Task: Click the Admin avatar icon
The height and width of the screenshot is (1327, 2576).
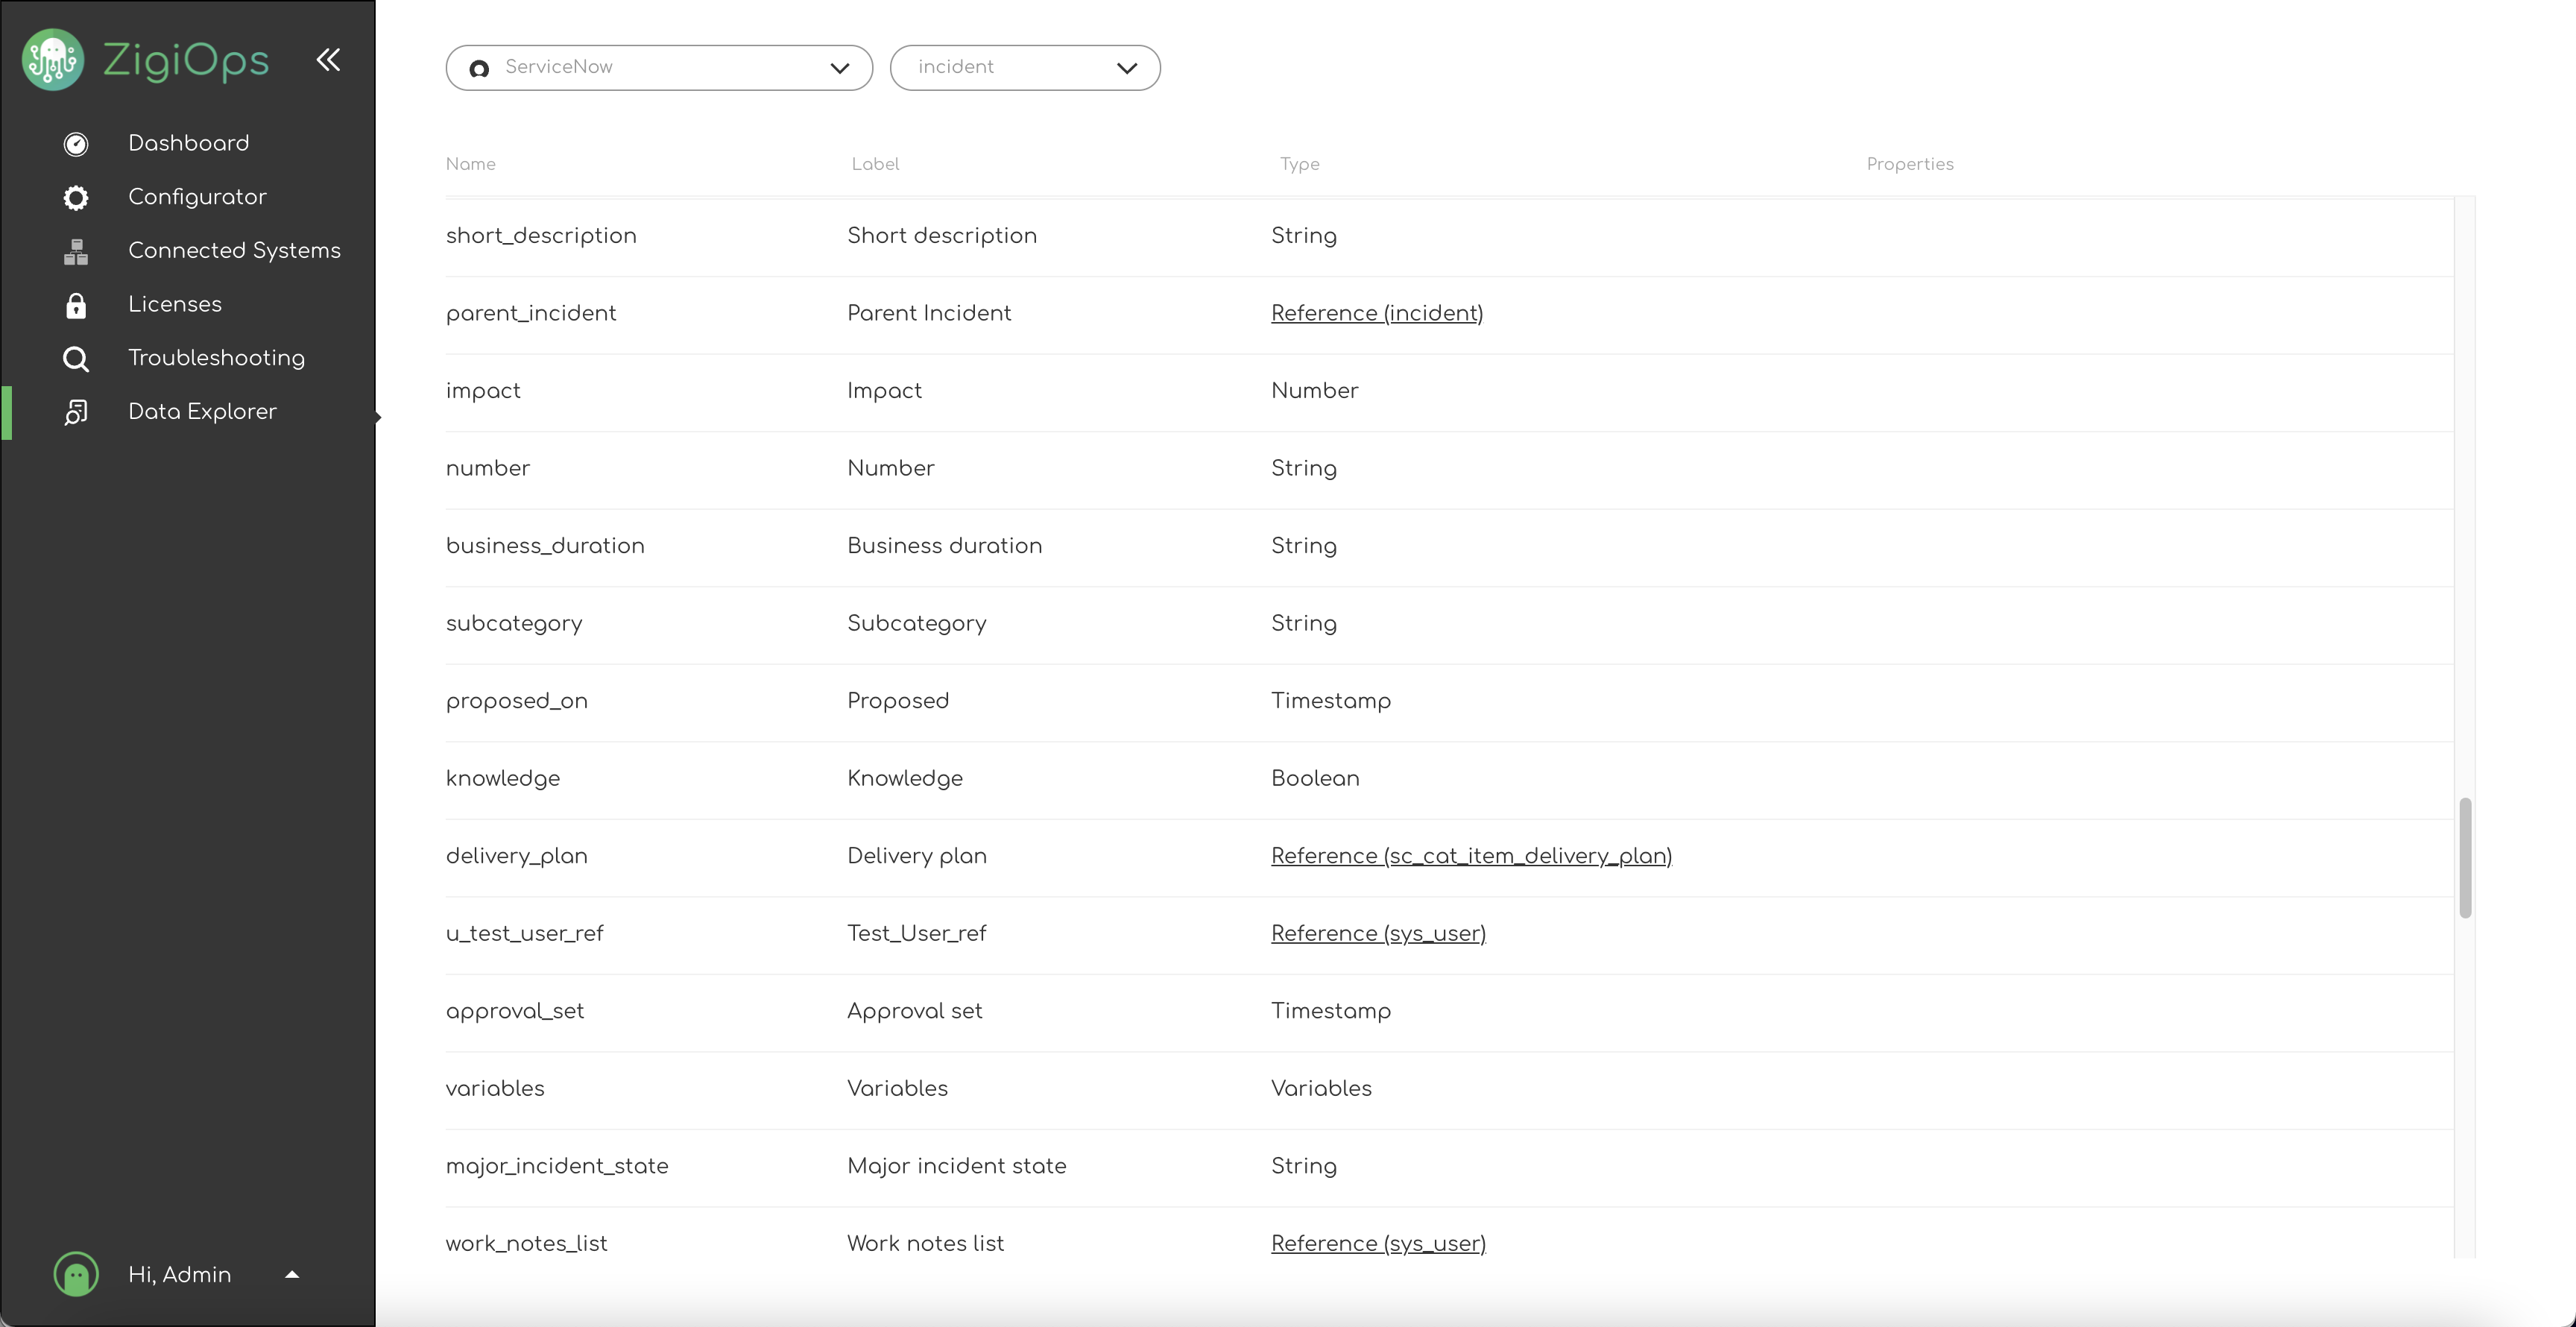Action: click(76, 1275)
